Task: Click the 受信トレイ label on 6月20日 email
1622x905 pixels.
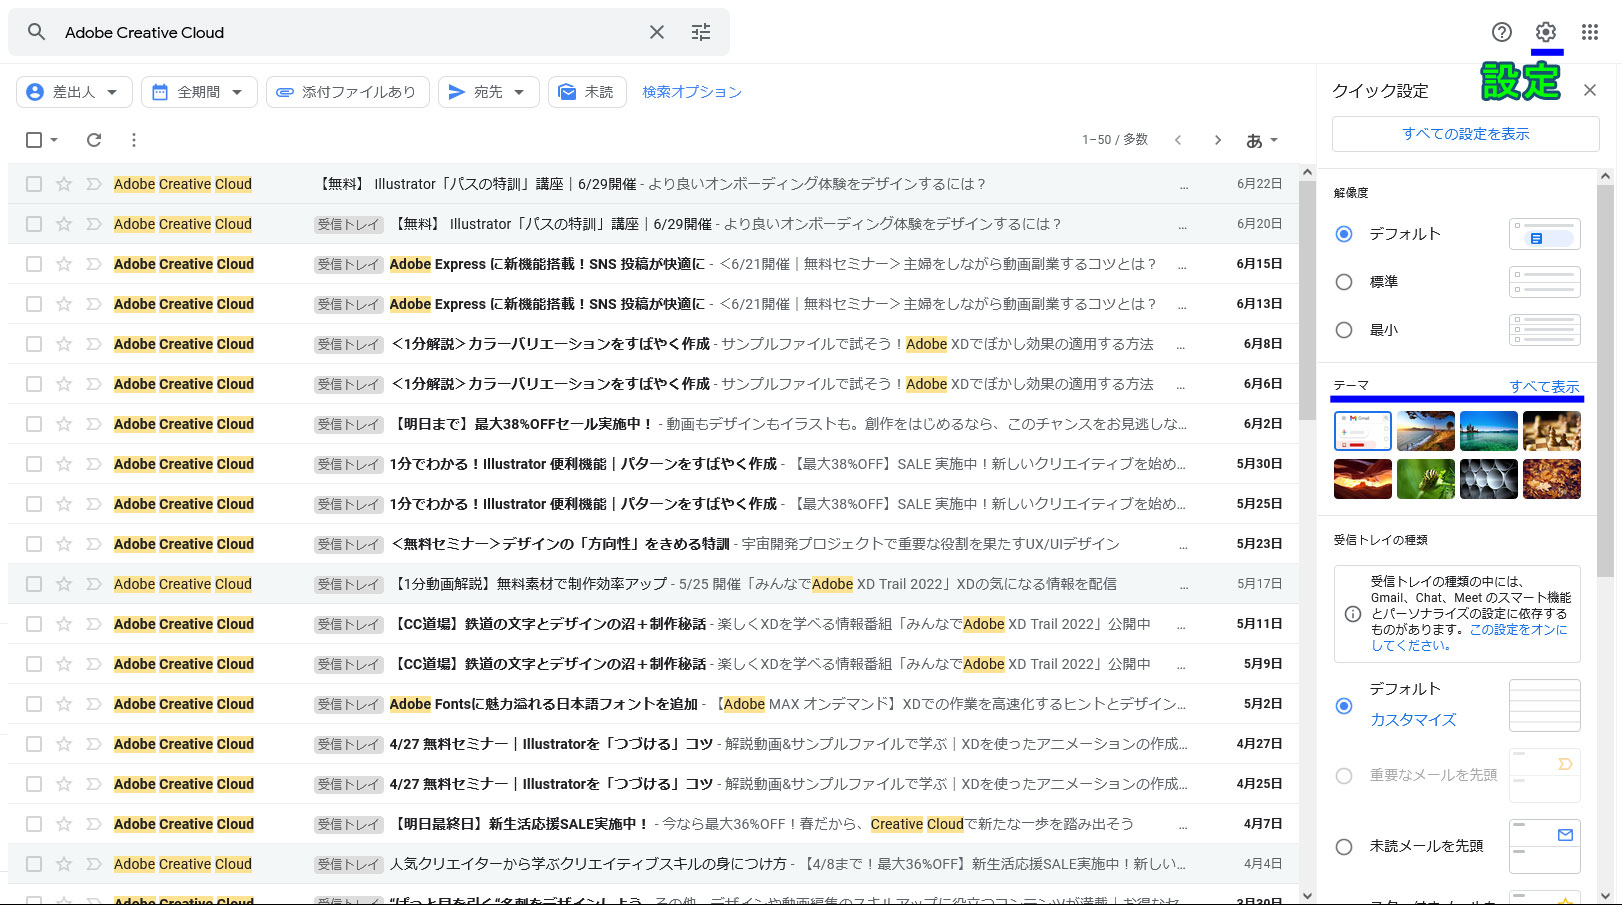Action: tap(348, 224)
